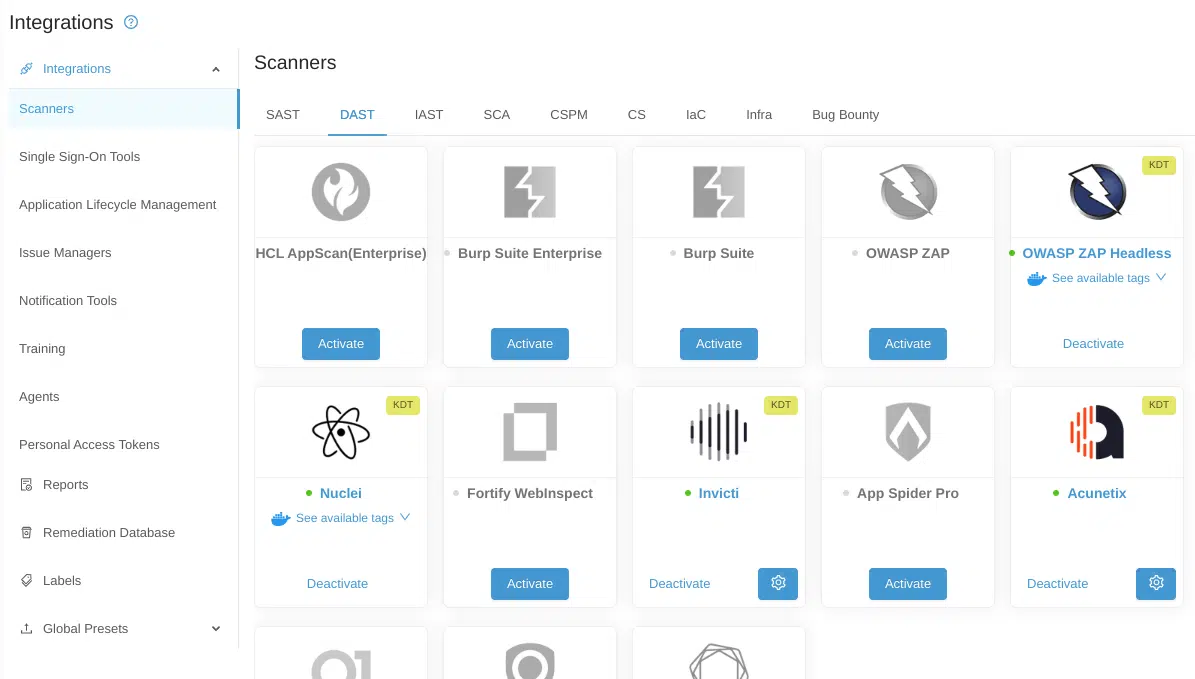Click the OWASP ZAP logo

point(908,192)
